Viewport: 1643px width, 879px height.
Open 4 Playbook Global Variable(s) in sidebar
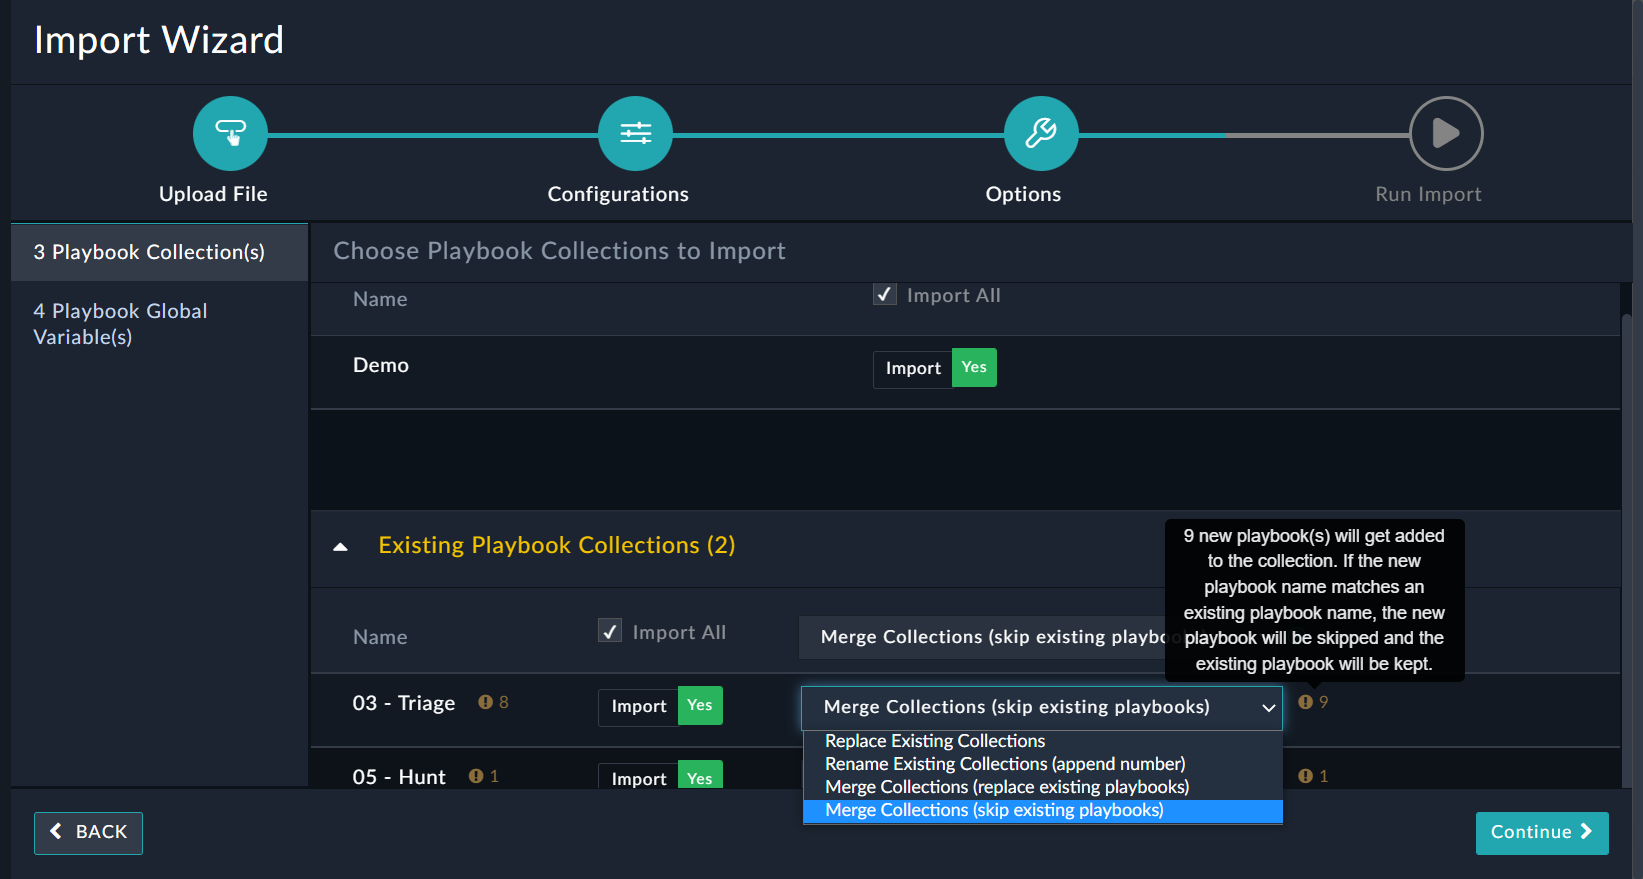pos(120,324)
